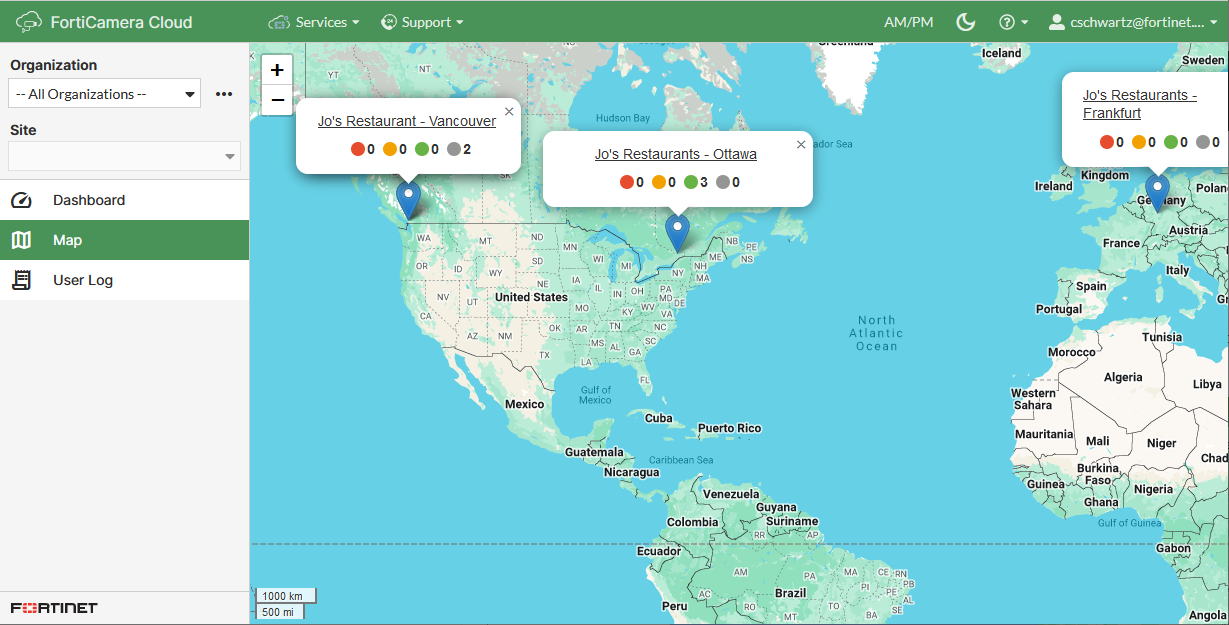Open the Services menu
Image resolution: width=1229 pixels, height=625 pixels.
314,22
